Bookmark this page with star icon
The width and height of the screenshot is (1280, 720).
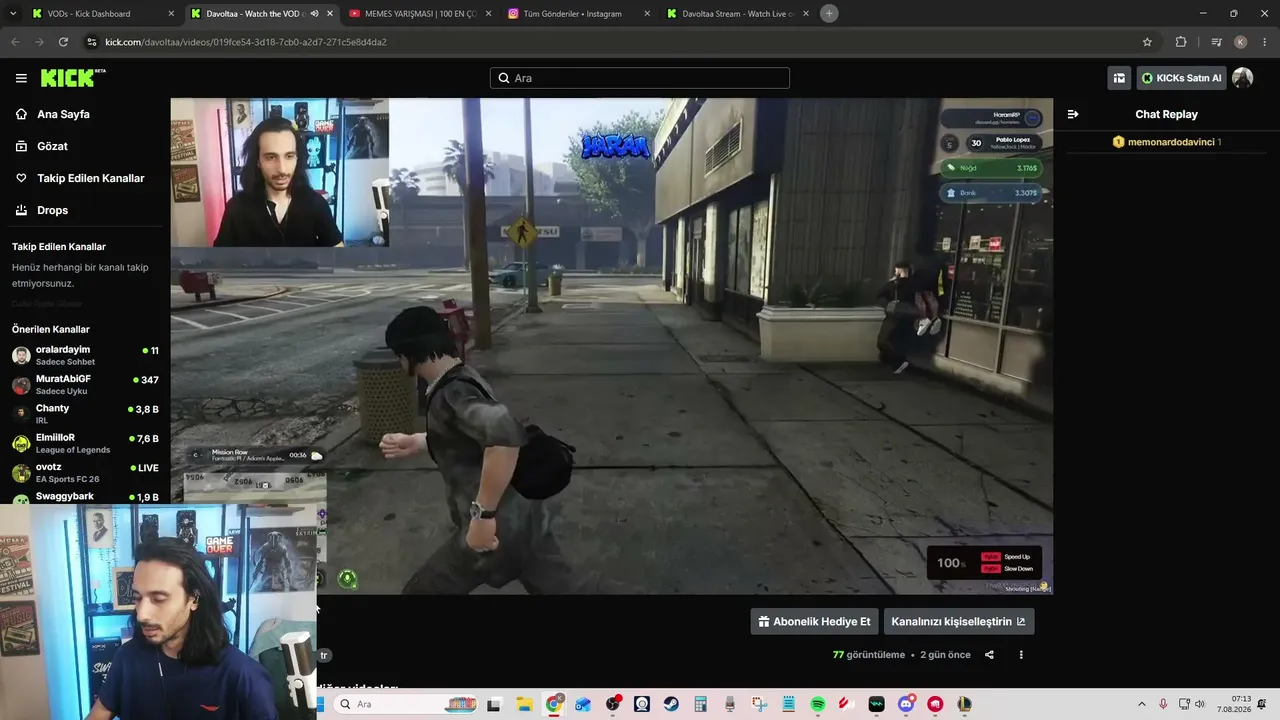click(x=1147, y=42)
